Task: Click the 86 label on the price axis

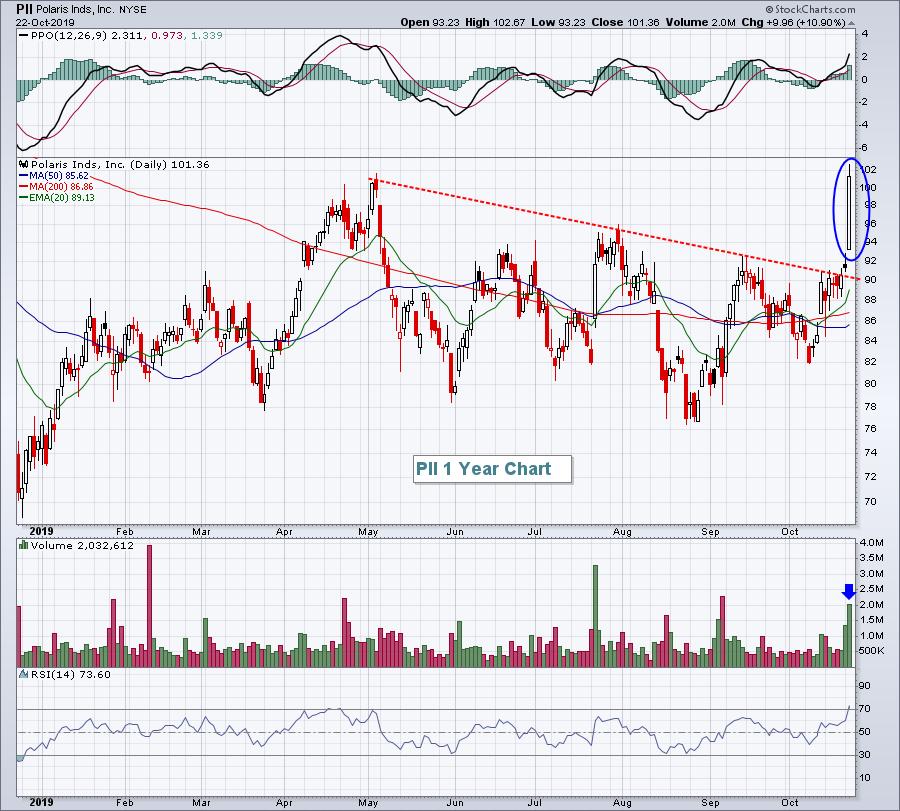Action: point(870,320)
